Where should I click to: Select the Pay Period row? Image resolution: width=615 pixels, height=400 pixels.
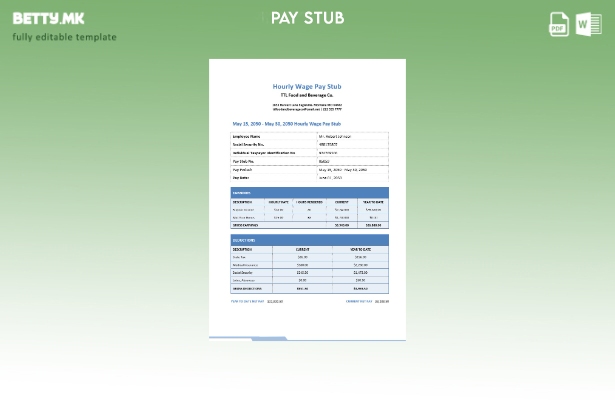coord(309,169)
